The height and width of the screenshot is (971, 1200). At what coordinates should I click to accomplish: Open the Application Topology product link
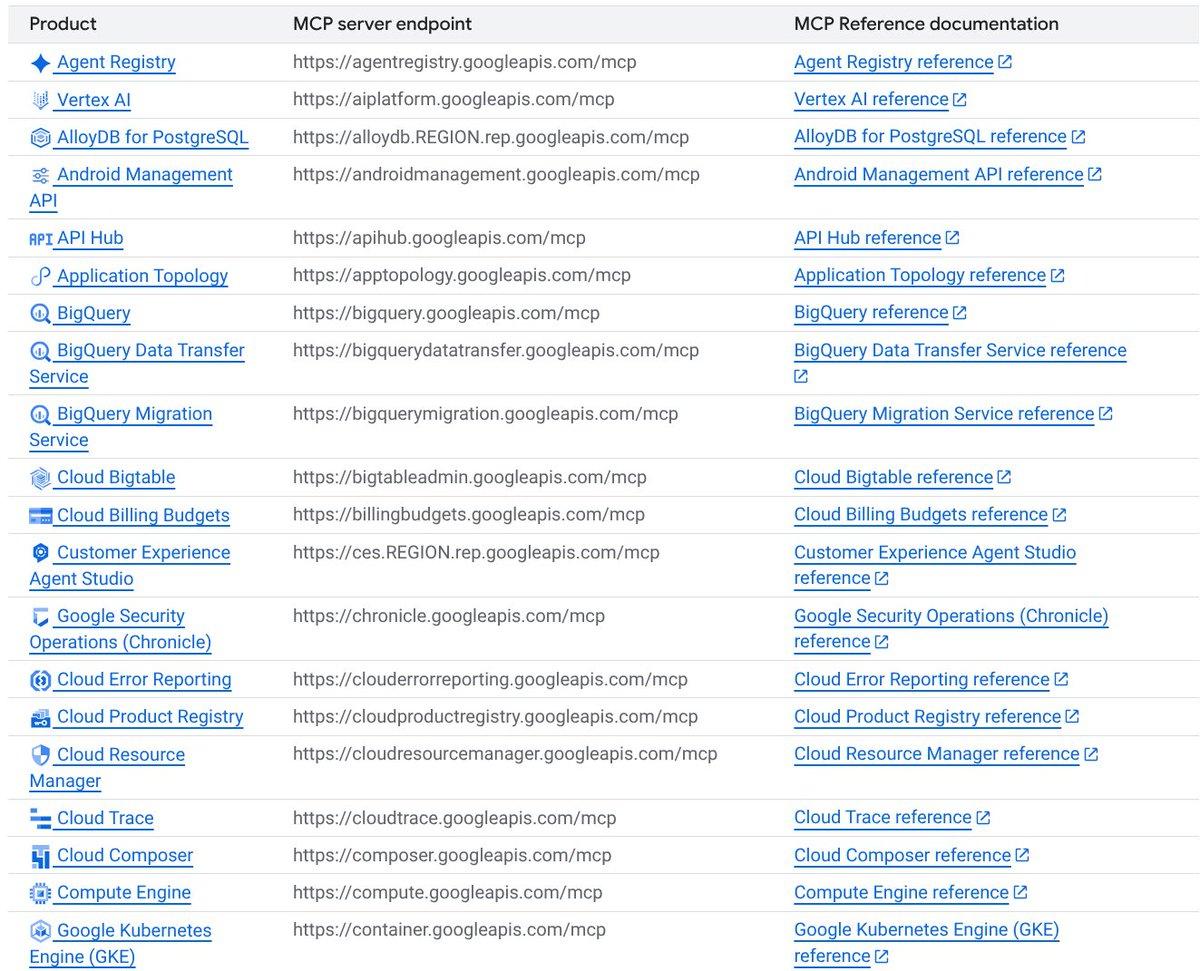(x=142, y=276)
